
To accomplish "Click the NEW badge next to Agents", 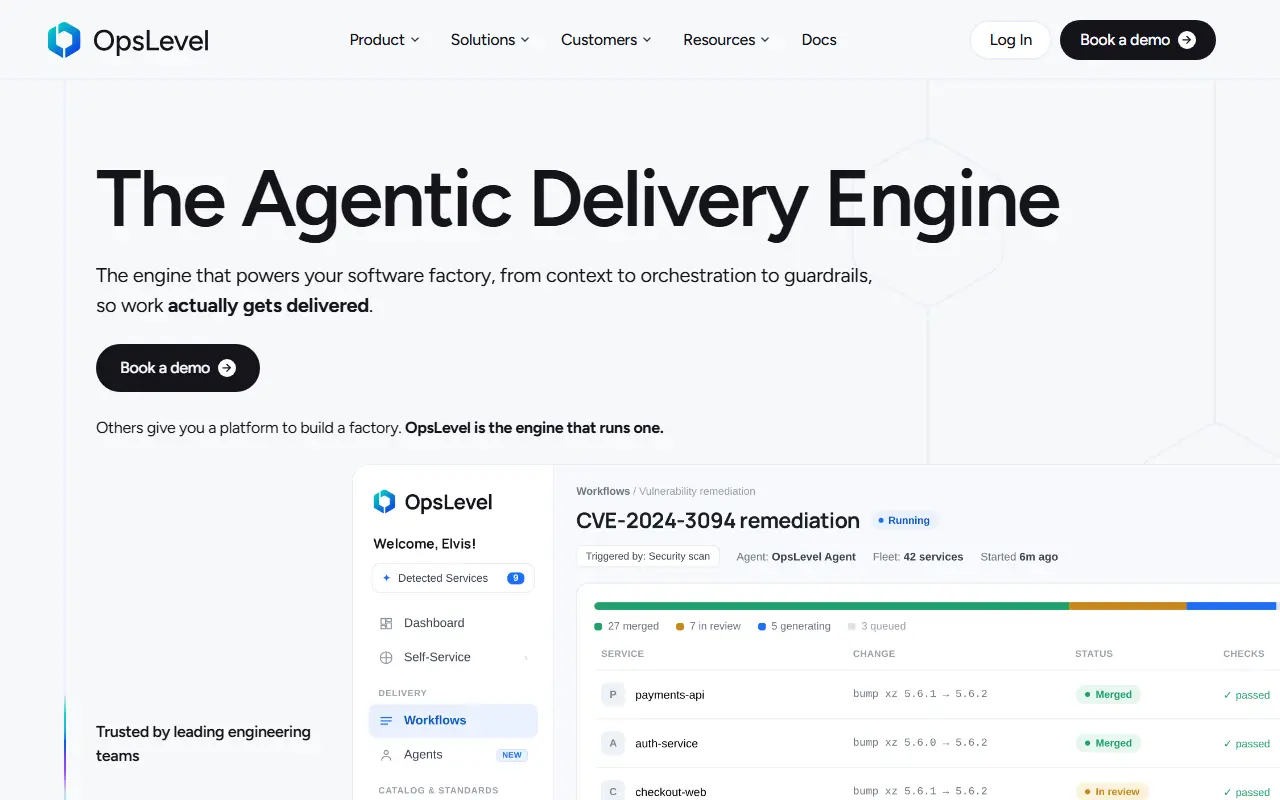I will pyautogui.click(x=512, y=755).
